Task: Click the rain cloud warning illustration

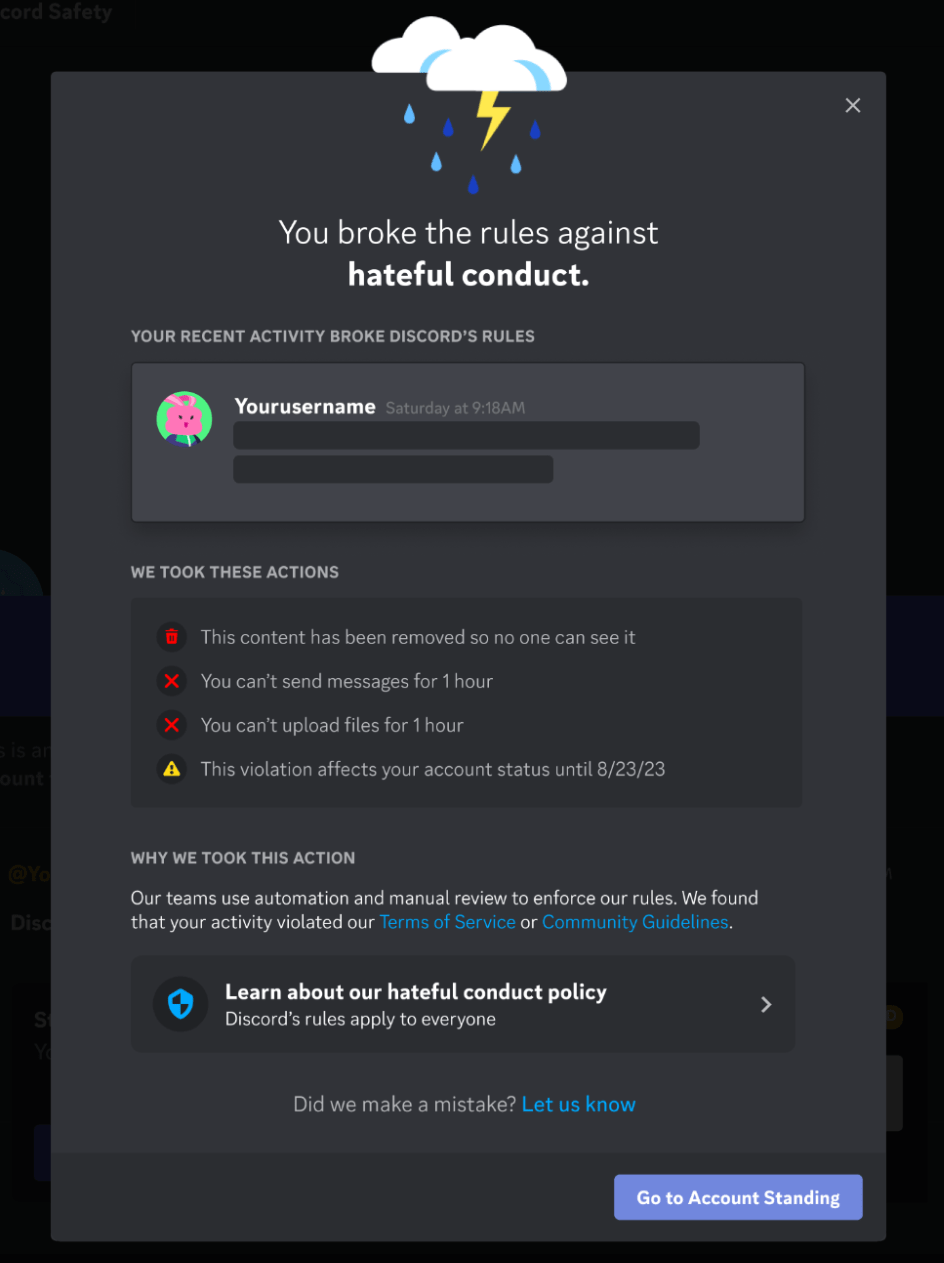Action: coord(468,100)
